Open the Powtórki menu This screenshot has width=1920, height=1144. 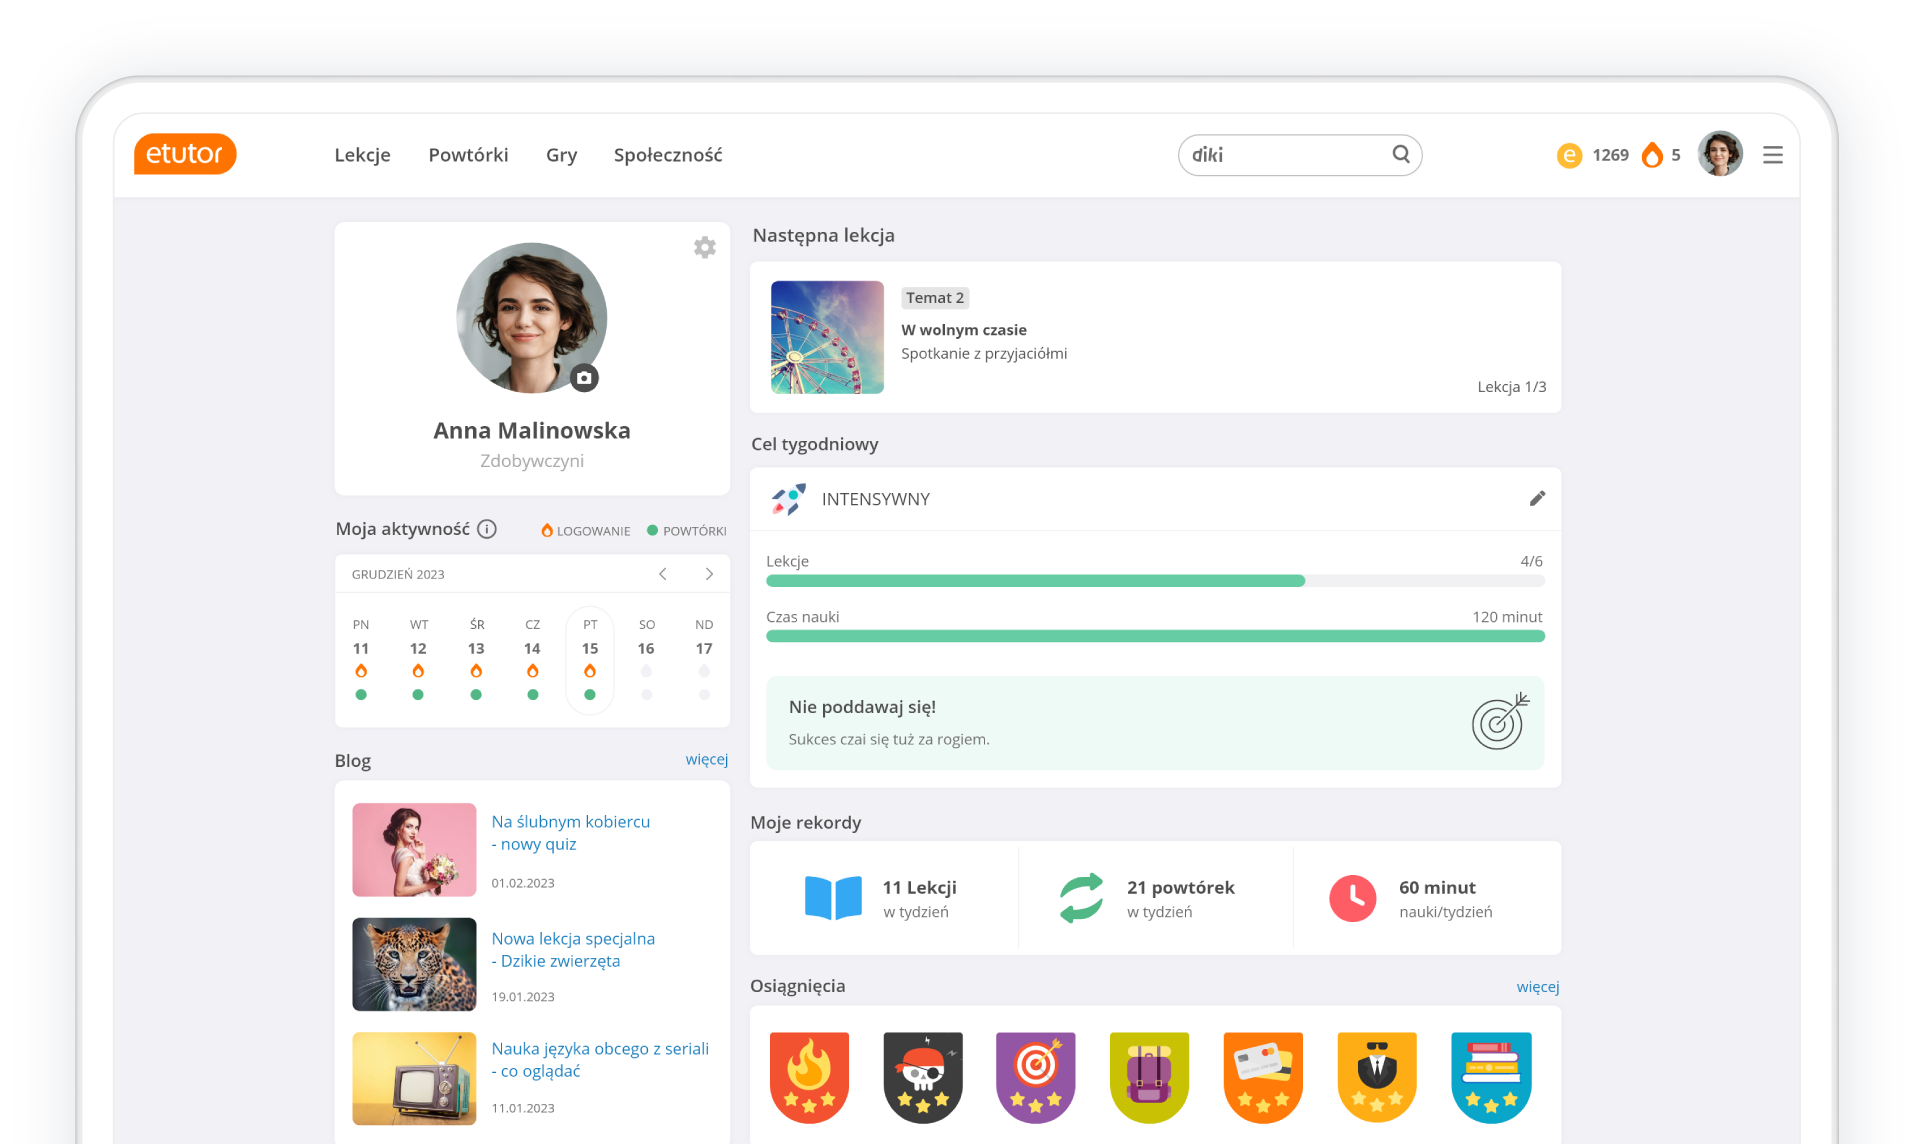point(468,155)
